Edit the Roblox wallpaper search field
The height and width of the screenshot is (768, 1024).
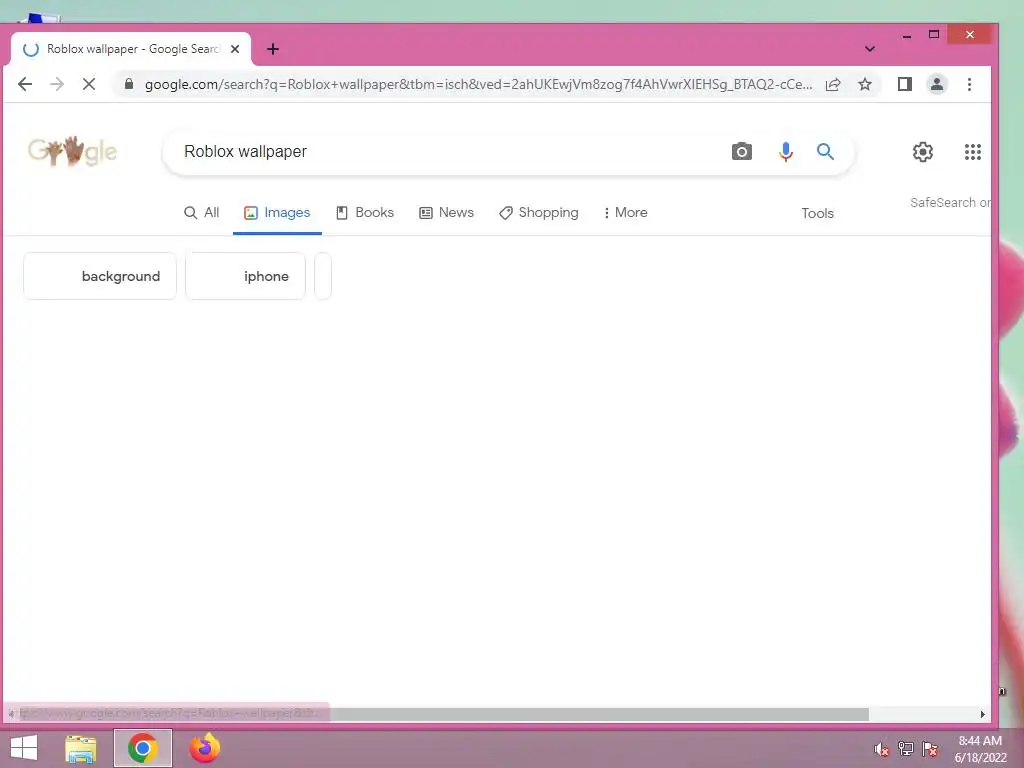[x=451, y=152]
